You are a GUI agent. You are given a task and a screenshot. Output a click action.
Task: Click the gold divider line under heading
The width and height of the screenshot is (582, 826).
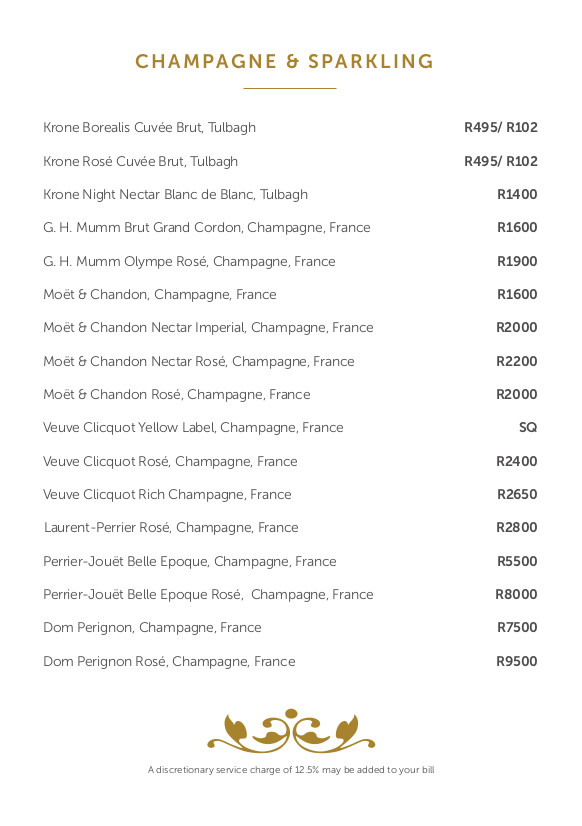coord(290,88)
